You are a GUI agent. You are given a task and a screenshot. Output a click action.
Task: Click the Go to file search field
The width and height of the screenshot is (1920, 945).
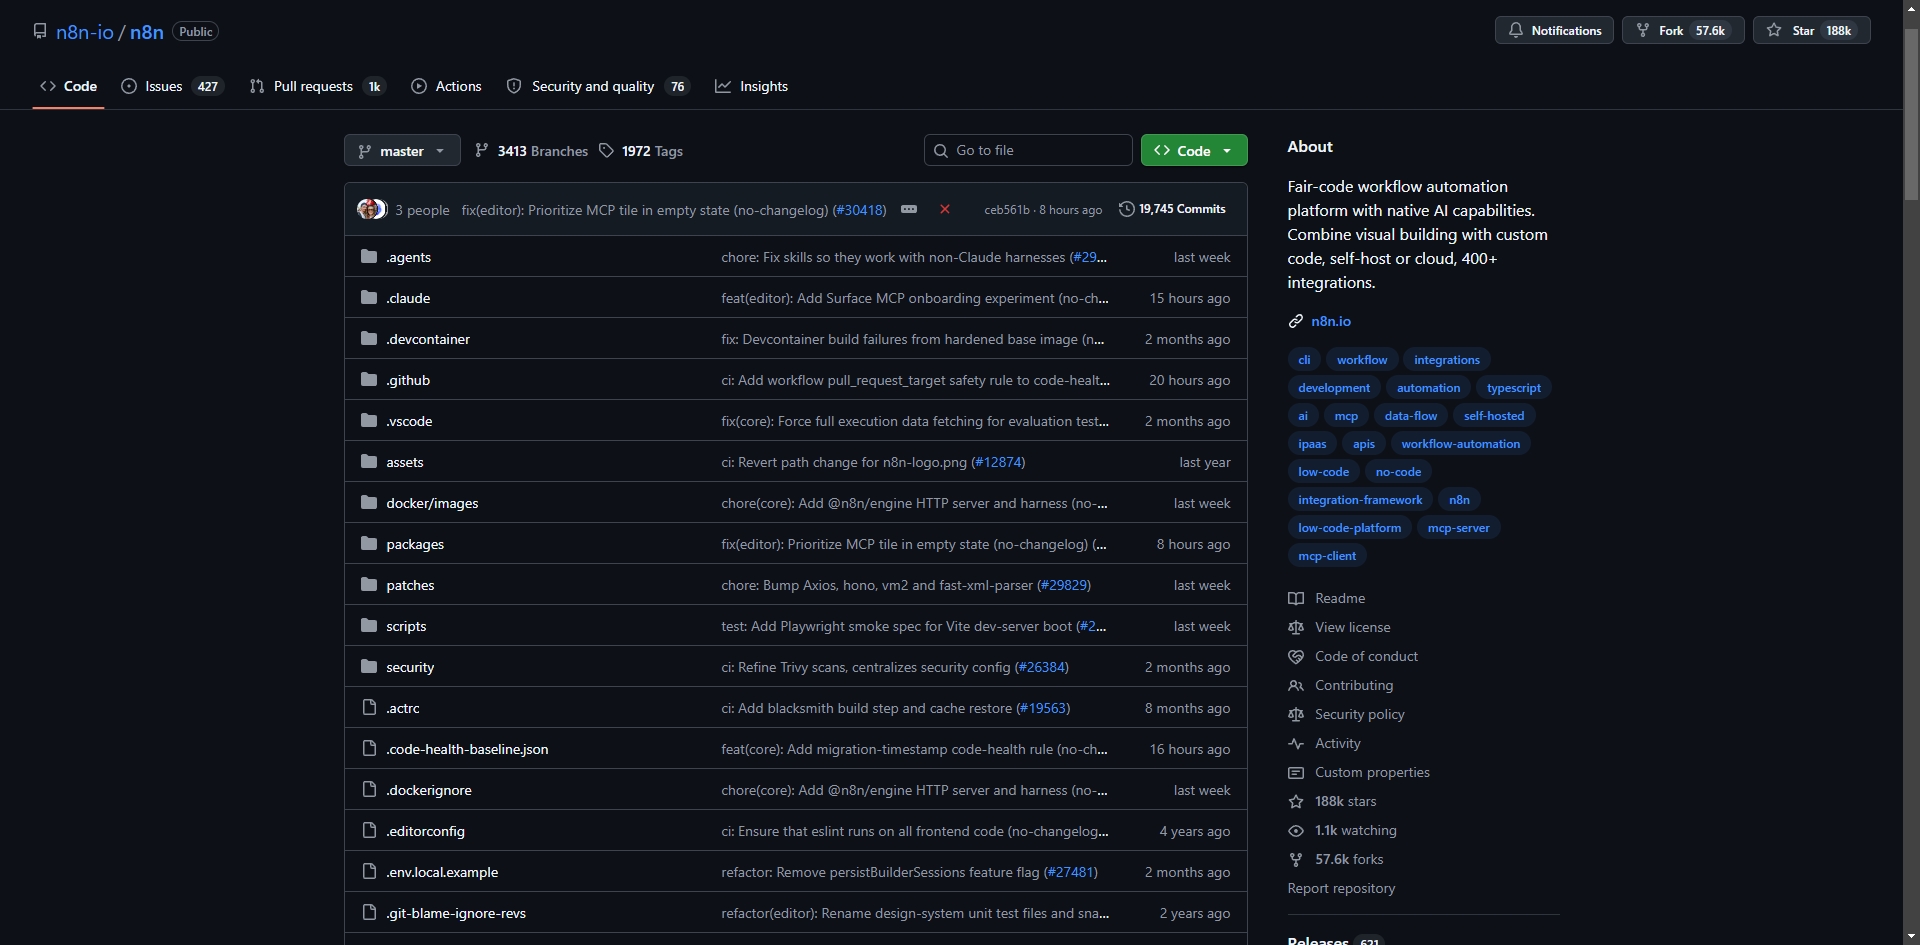[x=1028, y=150]
